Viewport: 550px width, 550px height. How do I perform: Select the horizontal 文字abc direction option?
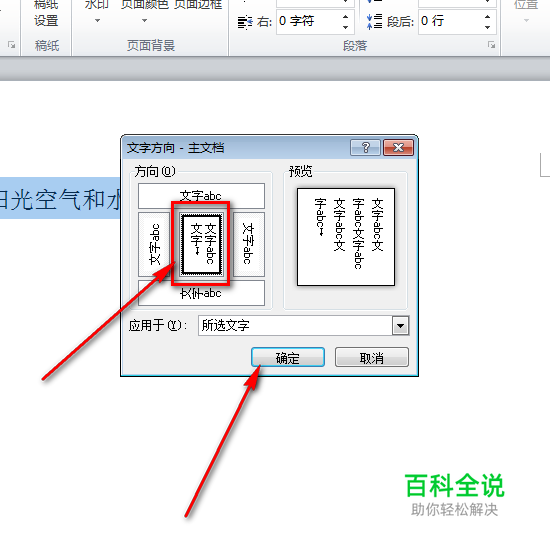201,196
